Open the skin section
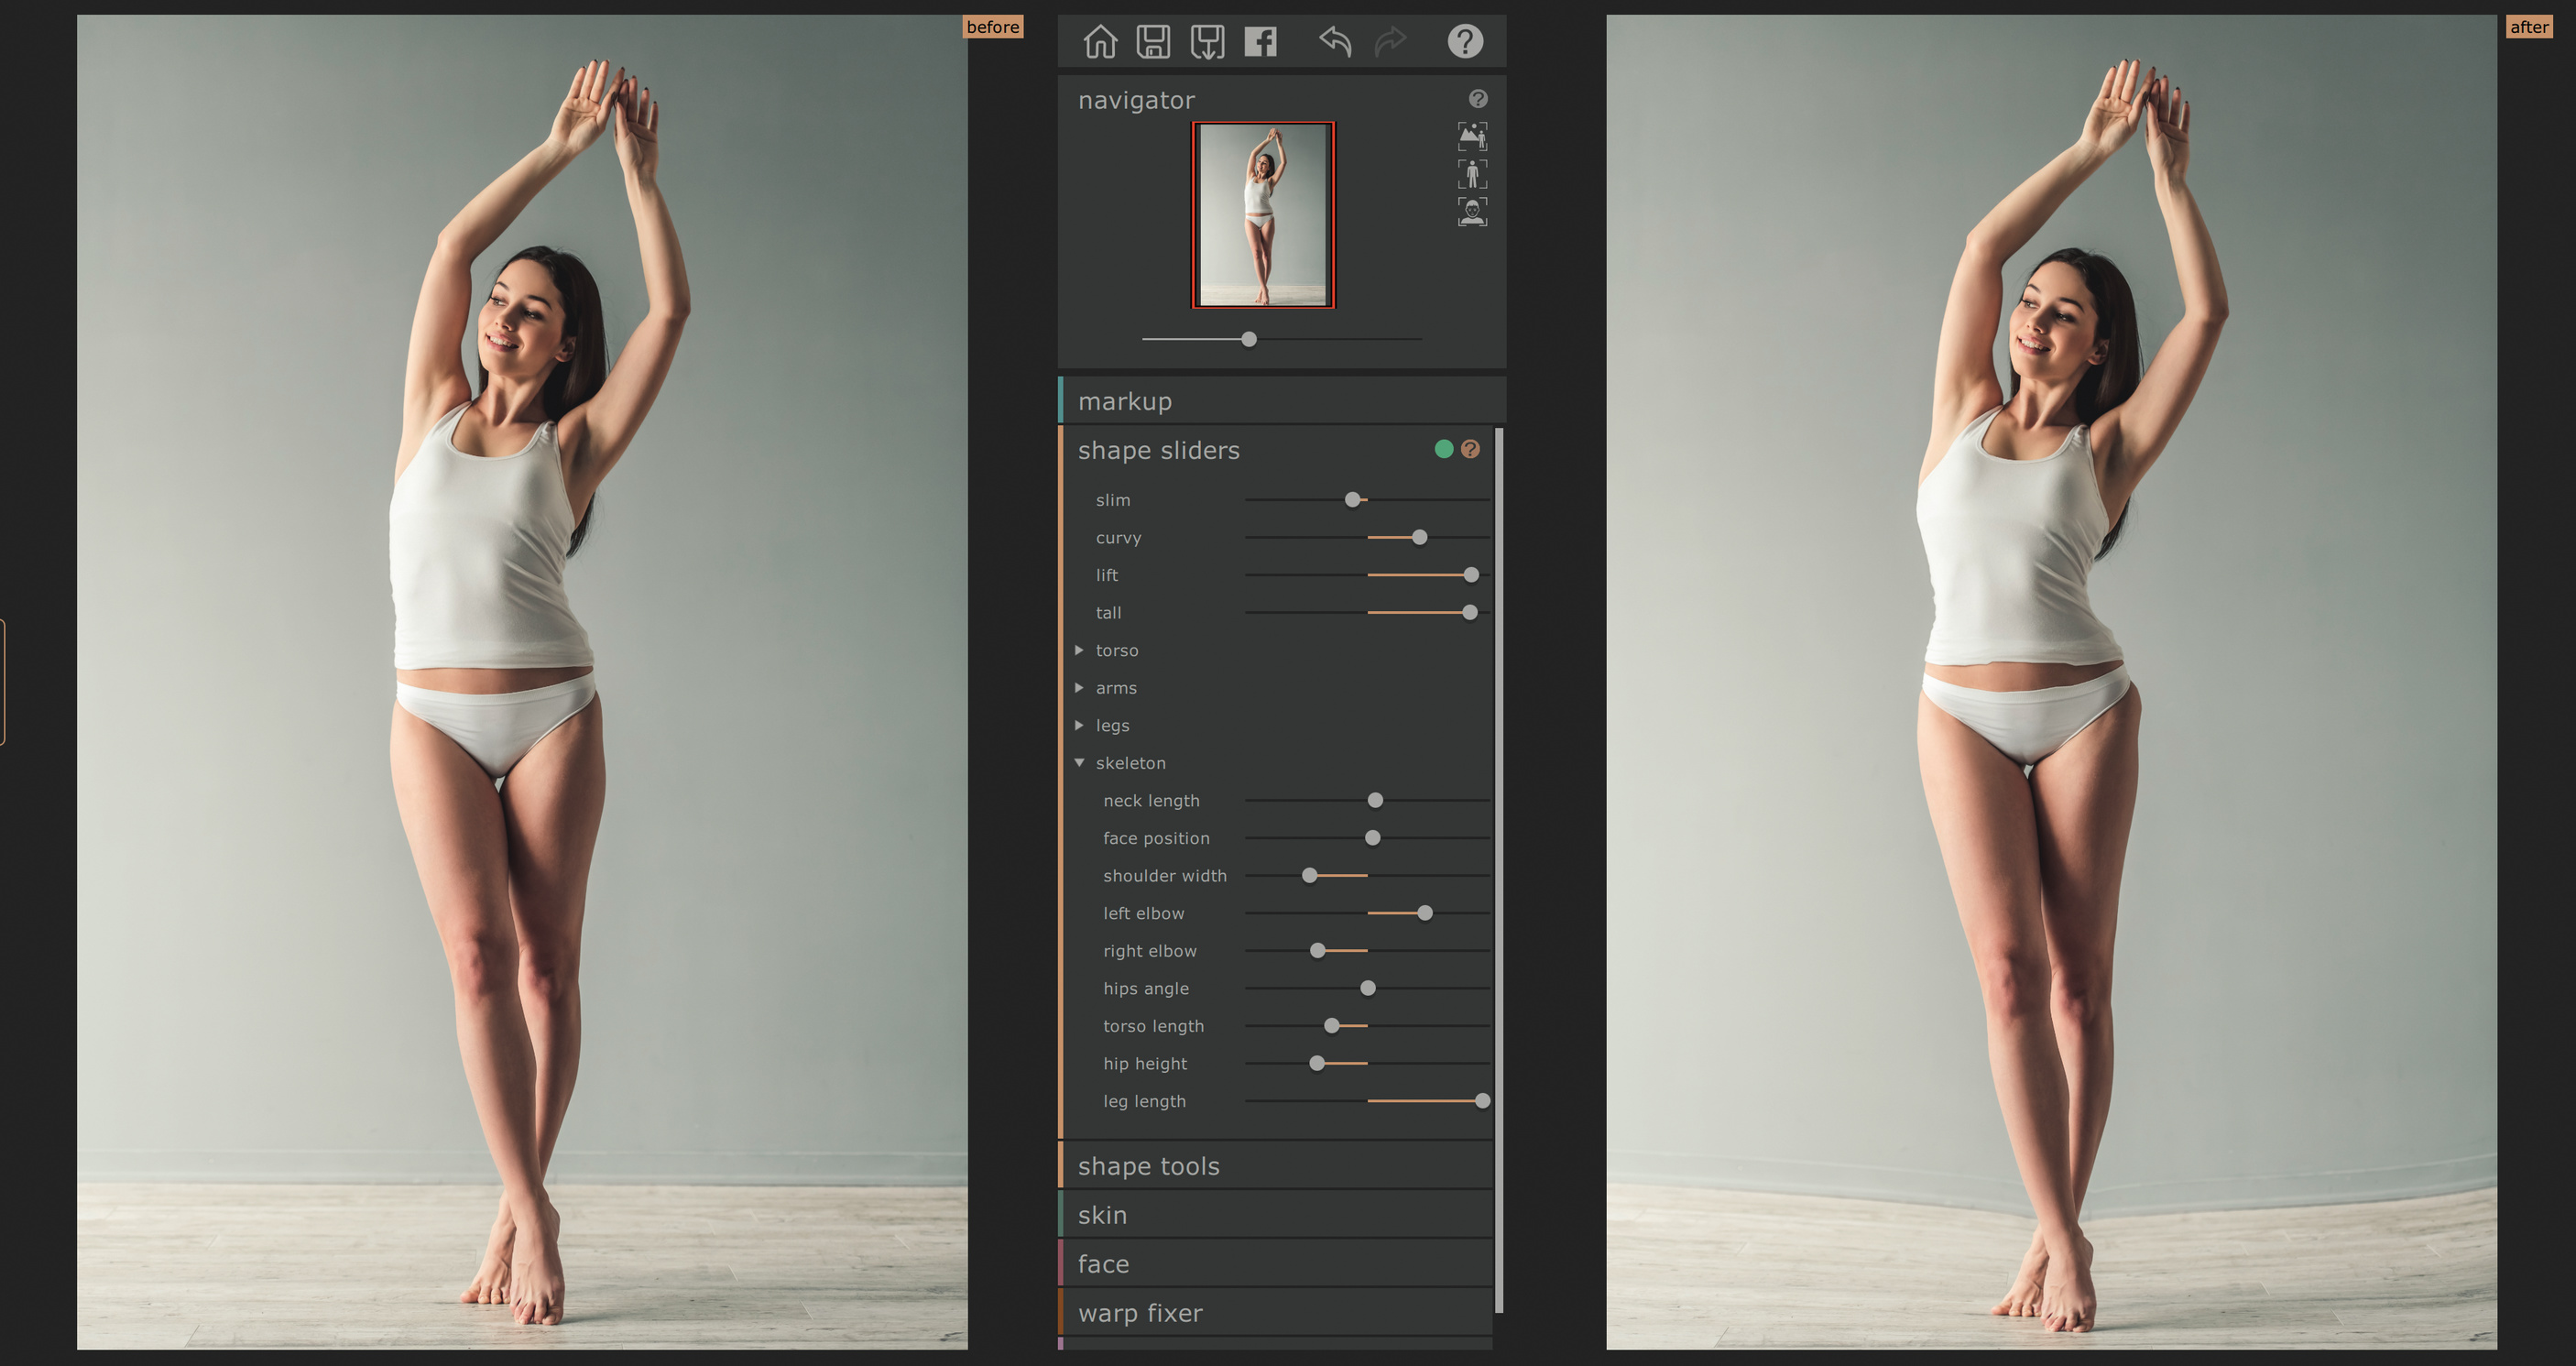 1102,1215
